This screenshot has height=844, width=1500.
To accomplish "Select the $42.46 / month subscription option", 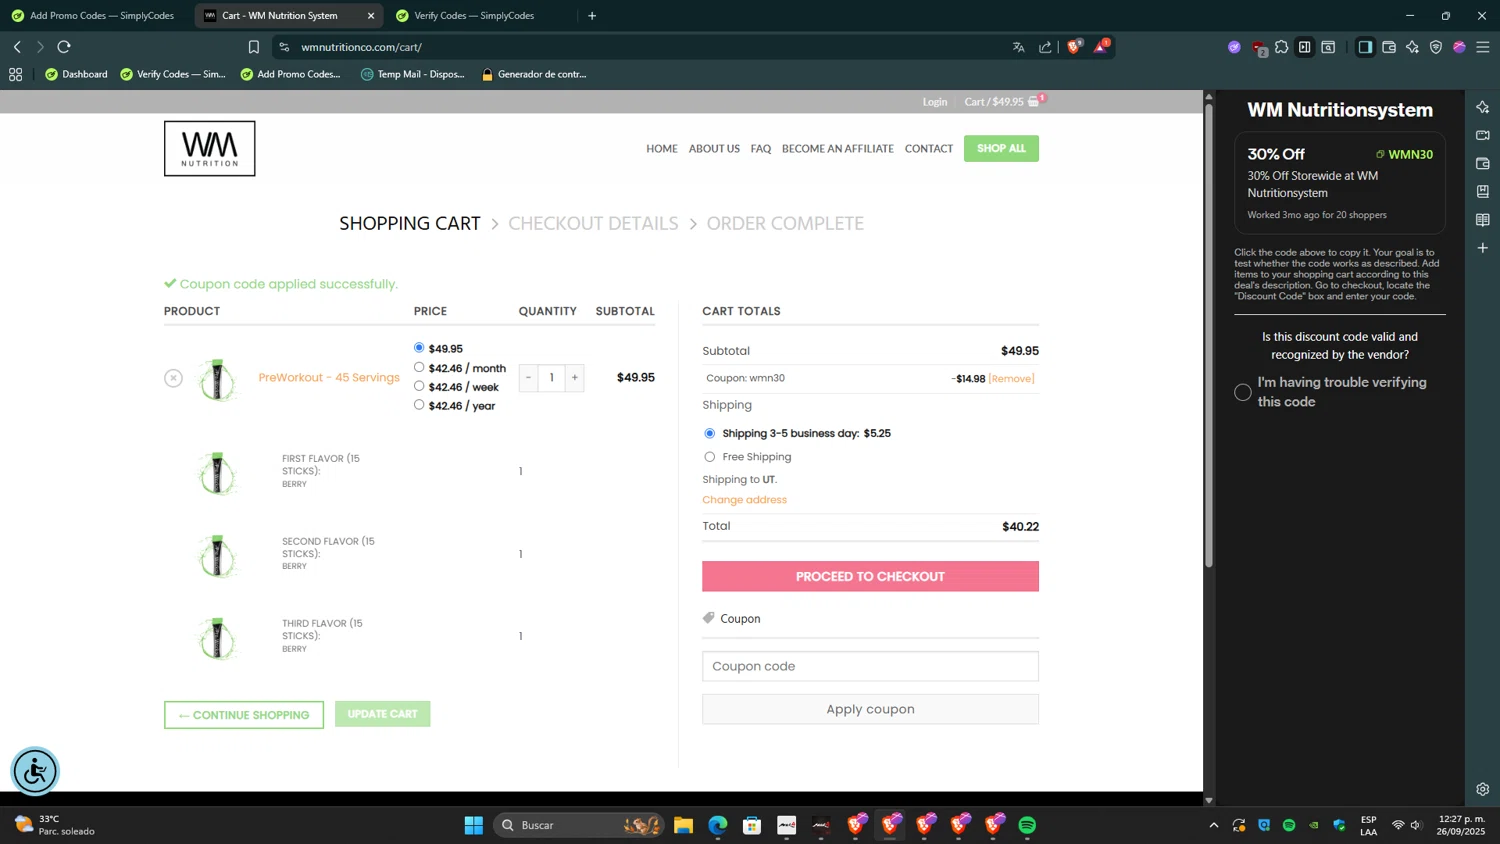I will [419, 367].
